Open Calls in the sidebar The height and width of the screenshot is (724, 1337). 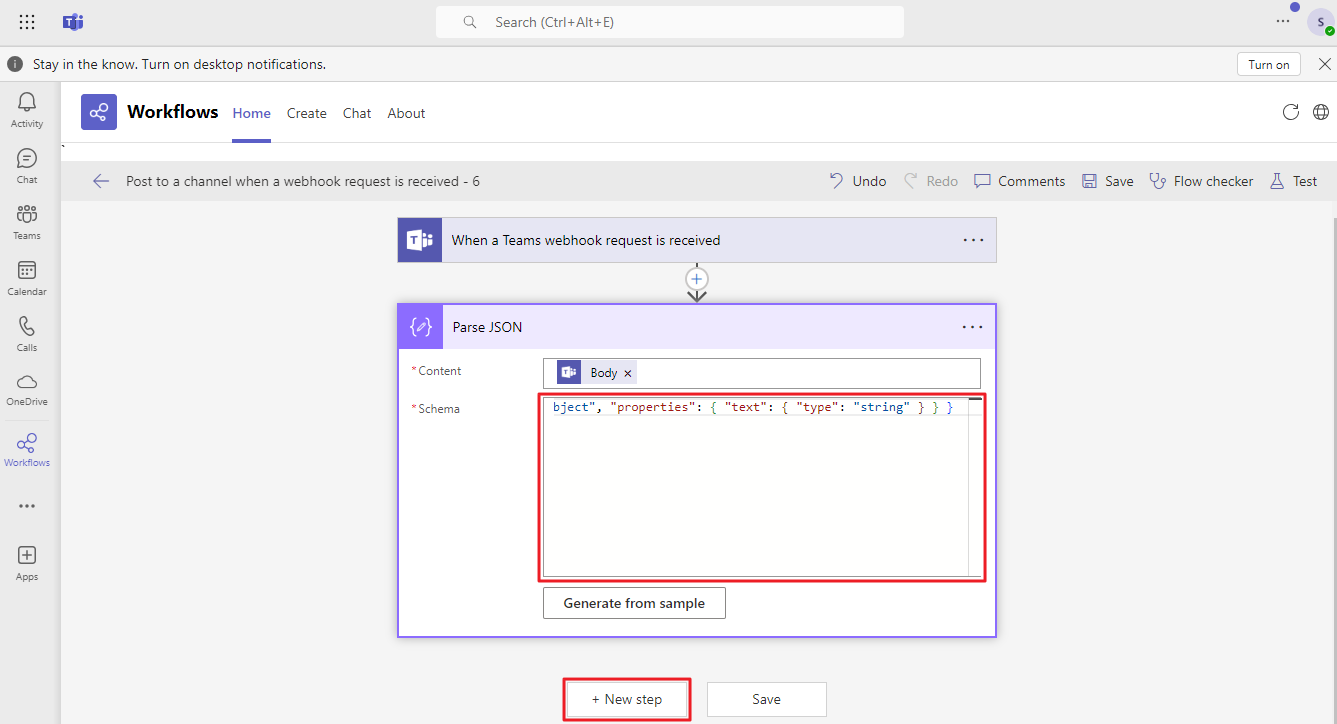coord(27,334)
